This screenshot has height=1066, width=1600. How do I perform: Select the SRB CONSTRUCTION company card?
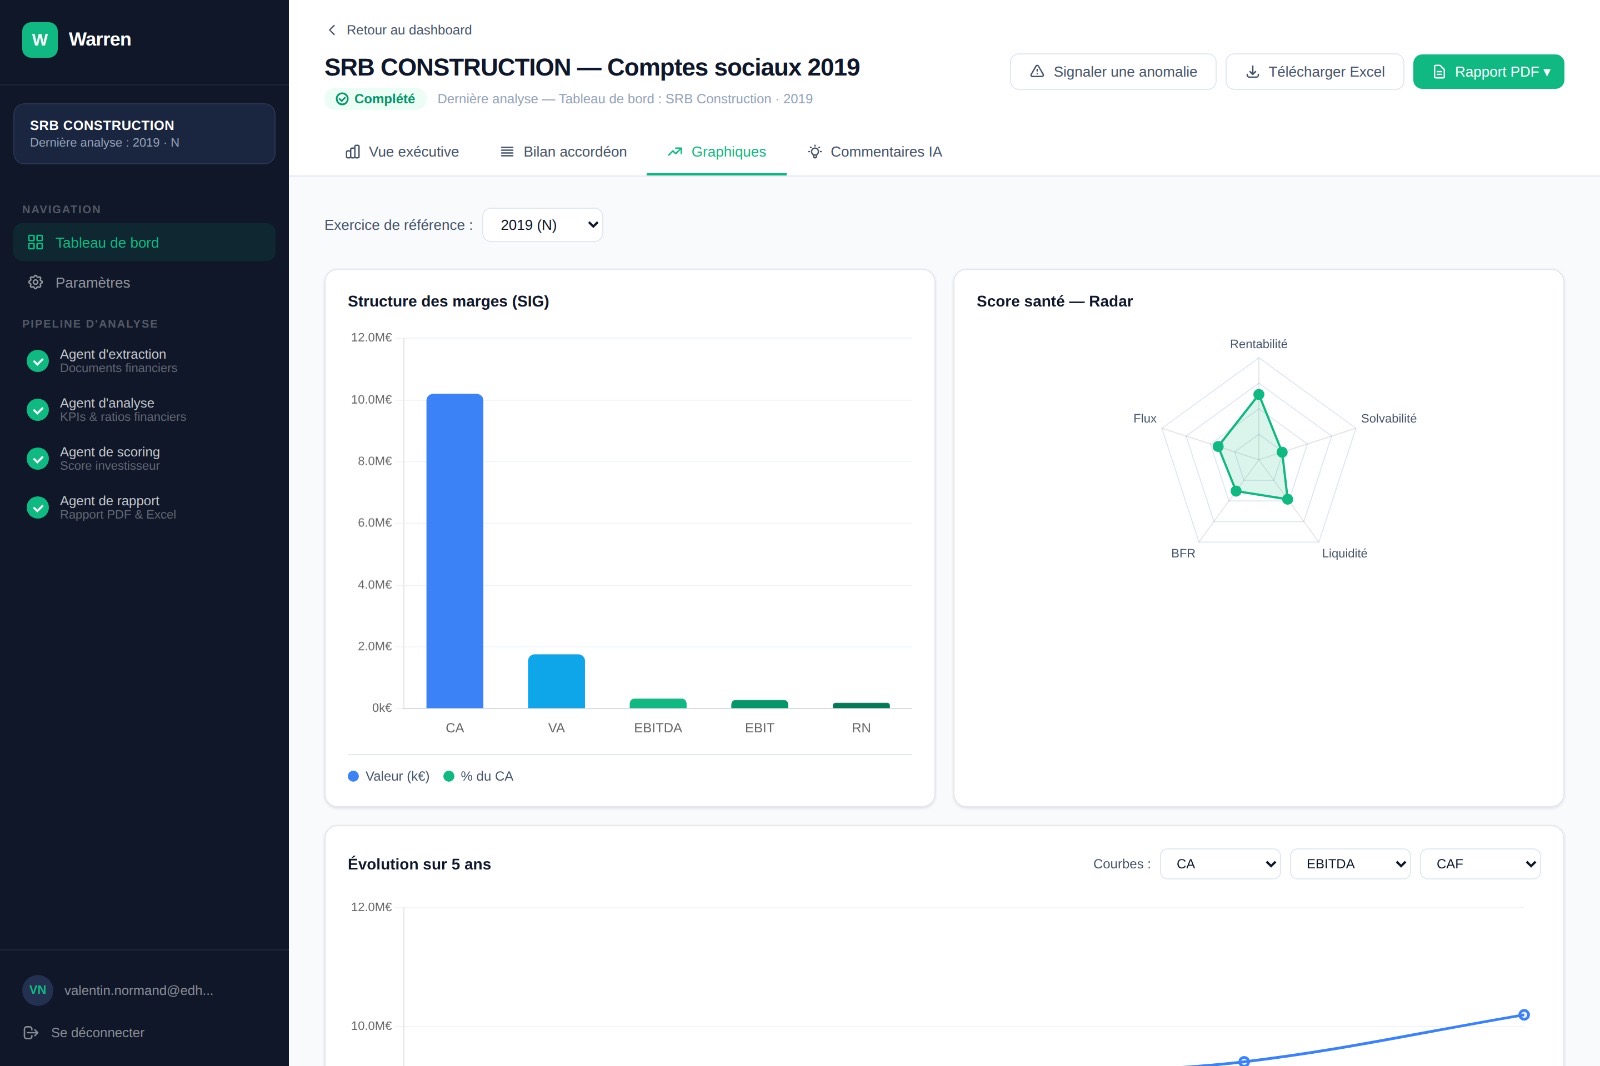144,134
